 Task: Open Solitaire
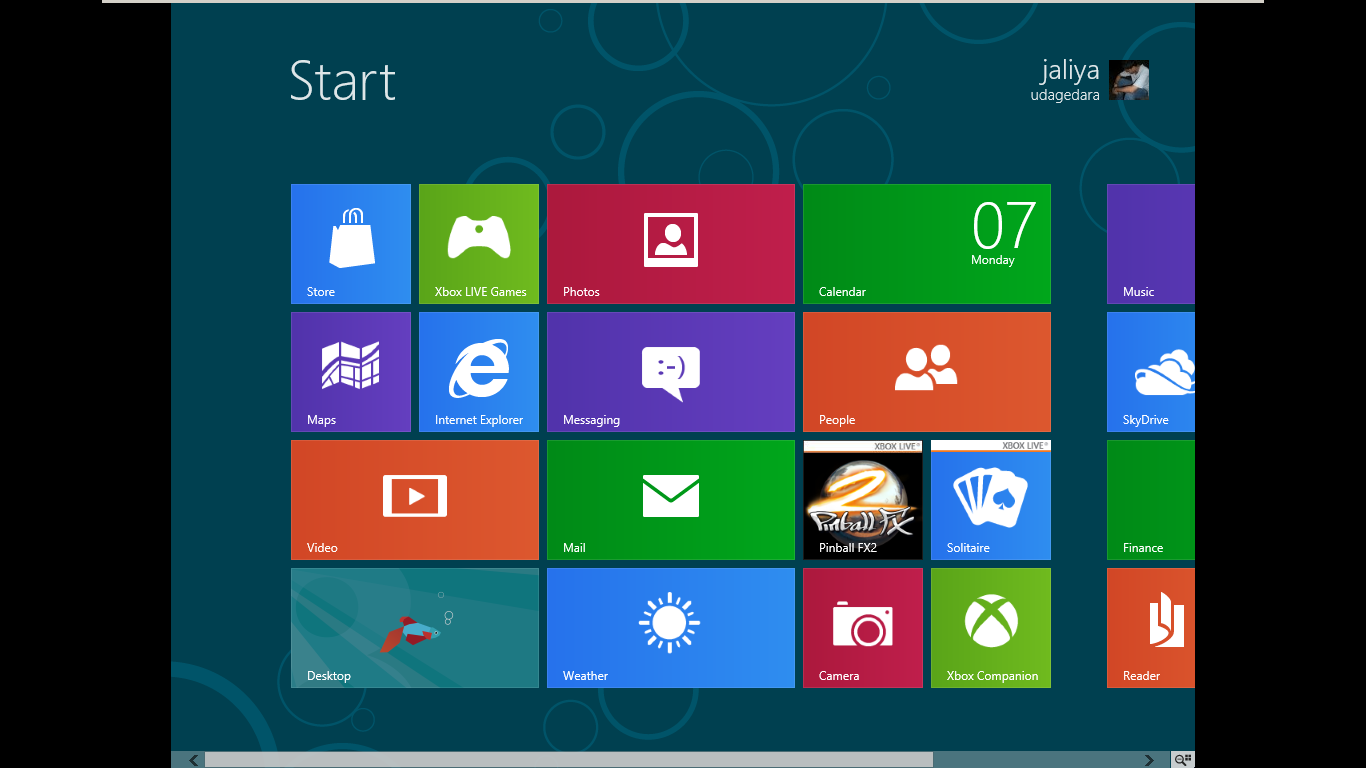click(x=990, y=499)
